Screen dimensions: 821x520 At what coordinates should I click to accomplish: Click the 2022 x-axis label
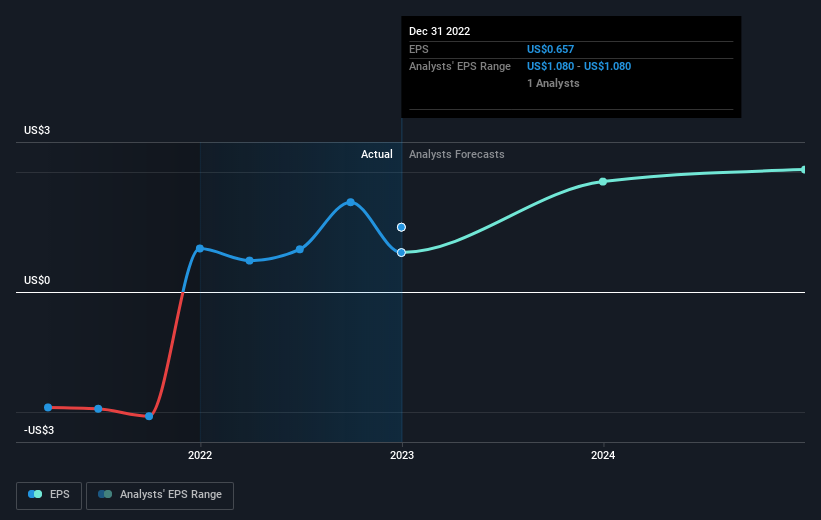click(x=200, y=456)
